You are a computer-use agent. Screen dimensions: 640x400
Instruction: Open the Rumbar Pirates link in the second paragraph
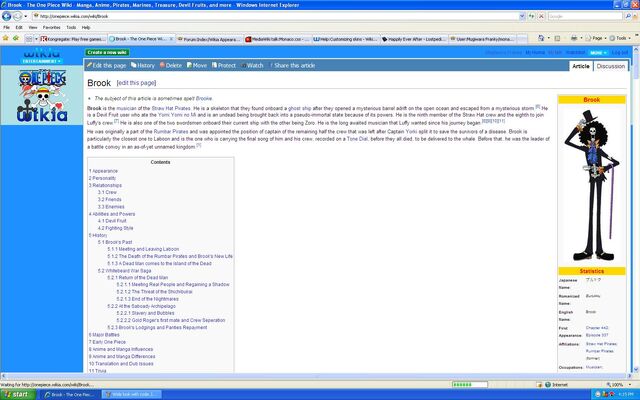coord(171,131)
